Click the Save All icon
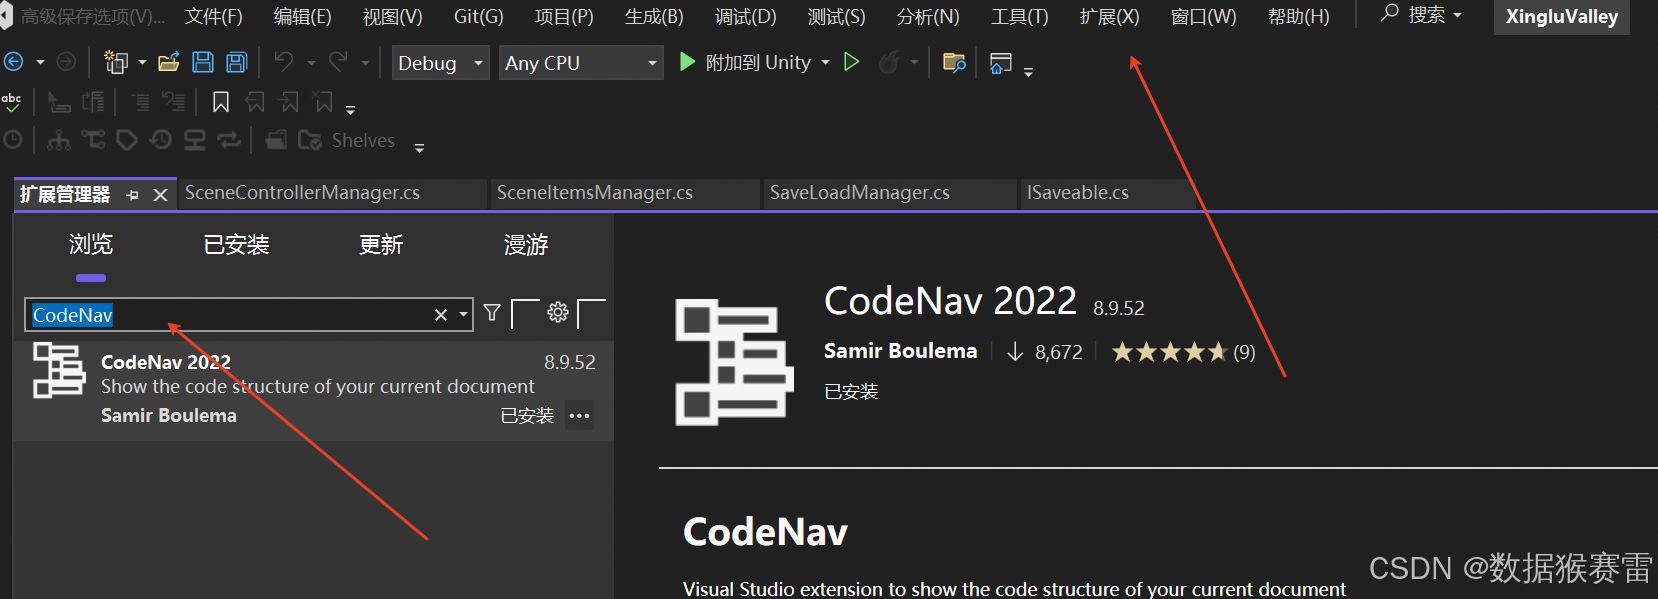Image resolution: width=1658 pixels, height=599 pixels. tap(237, 62)
